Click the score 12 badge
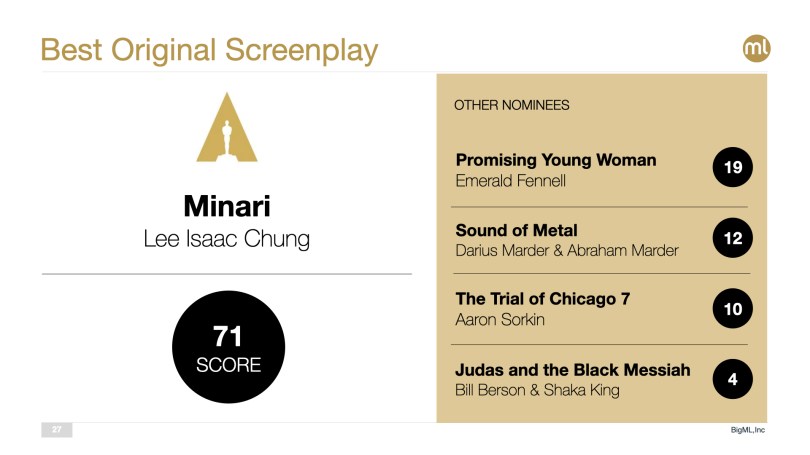This screenshot has height=455, width=810. point(732,238)
